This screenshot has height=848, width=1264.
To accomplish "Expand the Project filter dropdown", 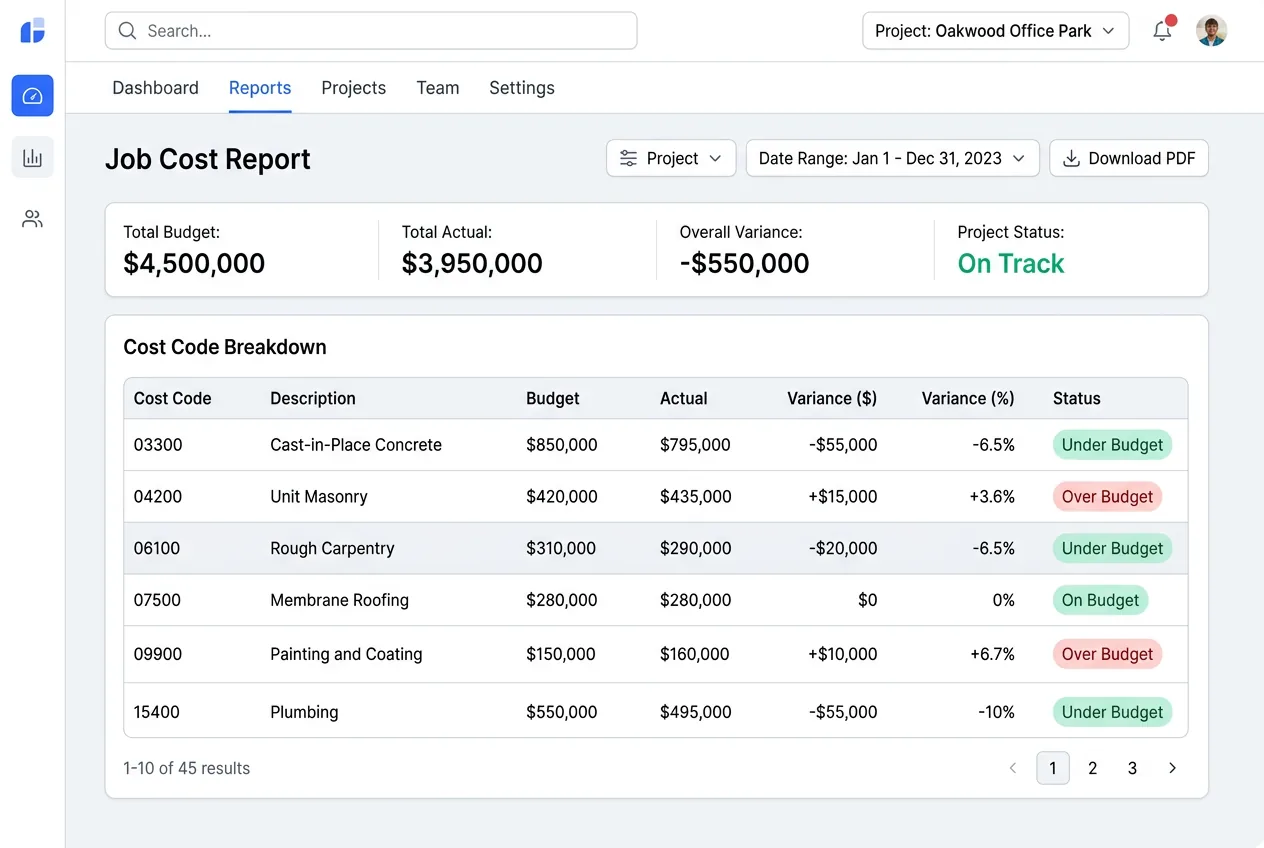I will 671,158.
